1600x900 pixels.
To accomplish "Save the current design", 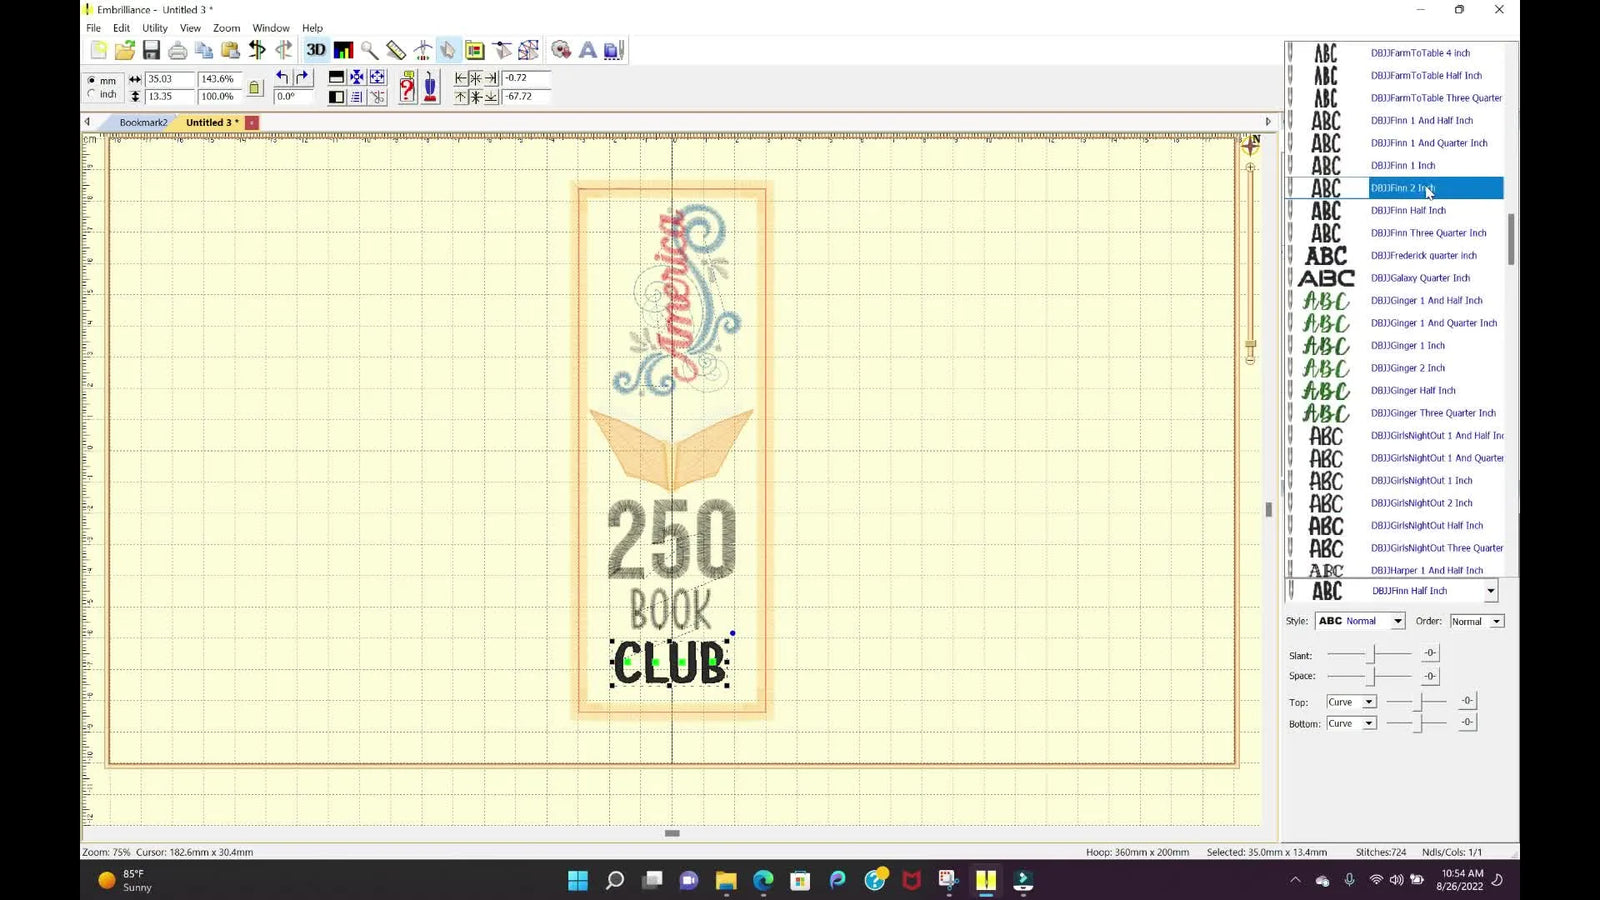I will click(153, 49).
